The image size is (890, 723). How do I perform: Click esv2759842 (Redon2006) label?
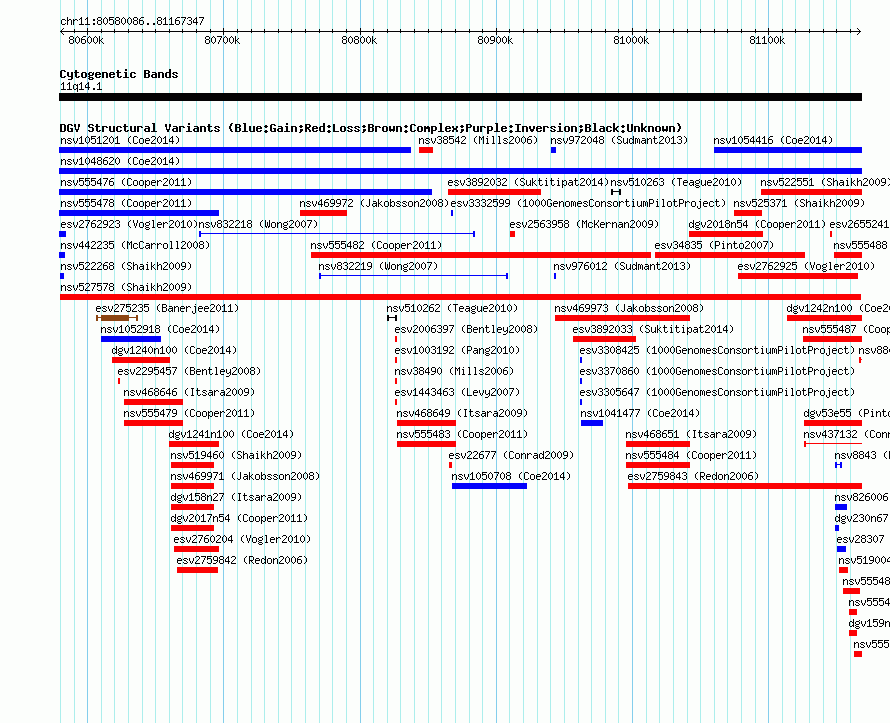242,560
